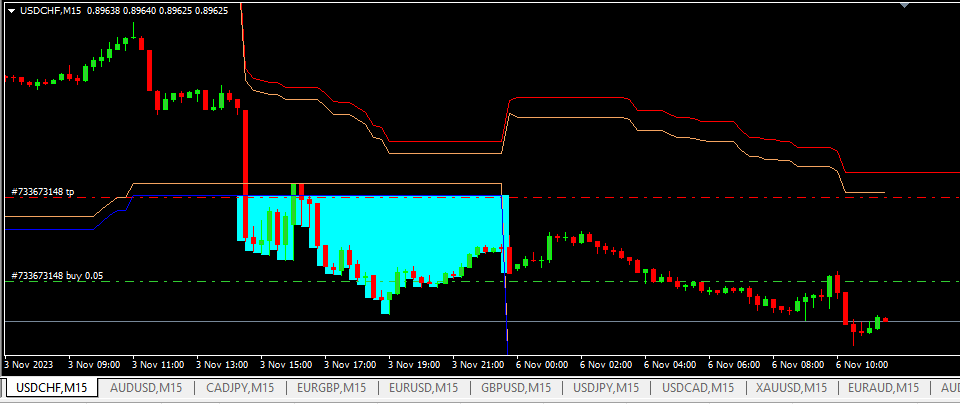Click the '6 Nov 04:00' time label
The height and width of the screenshot is (404, 960).
(670, 364)
